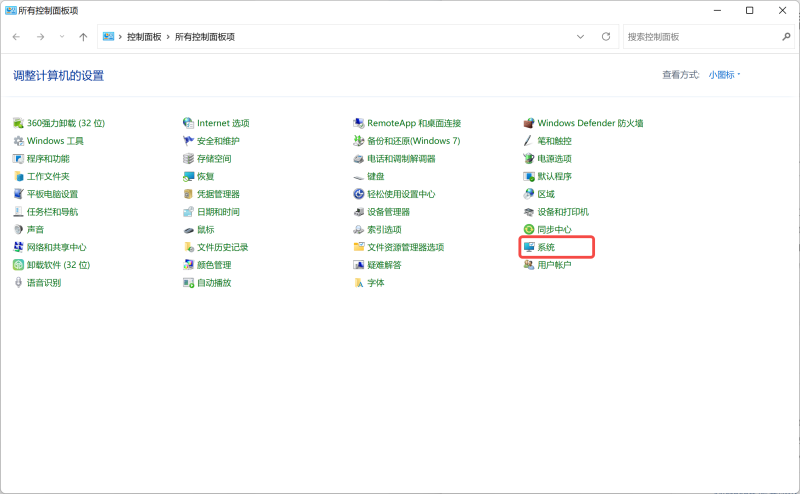Open the 轻松使用设置中心 icon
The height and width of the screenshot is (494, 800).
(359, 194)
